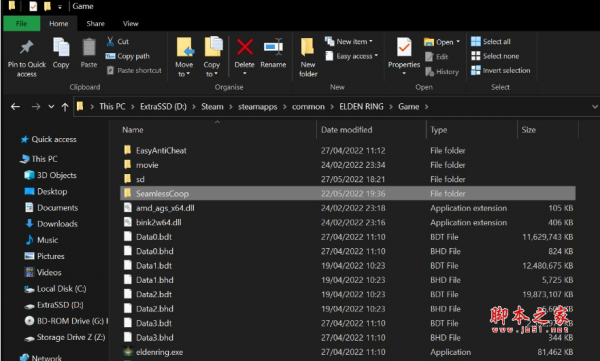Select Quick access in the sidebar
The image size is (600, 361).
[49, 139]
